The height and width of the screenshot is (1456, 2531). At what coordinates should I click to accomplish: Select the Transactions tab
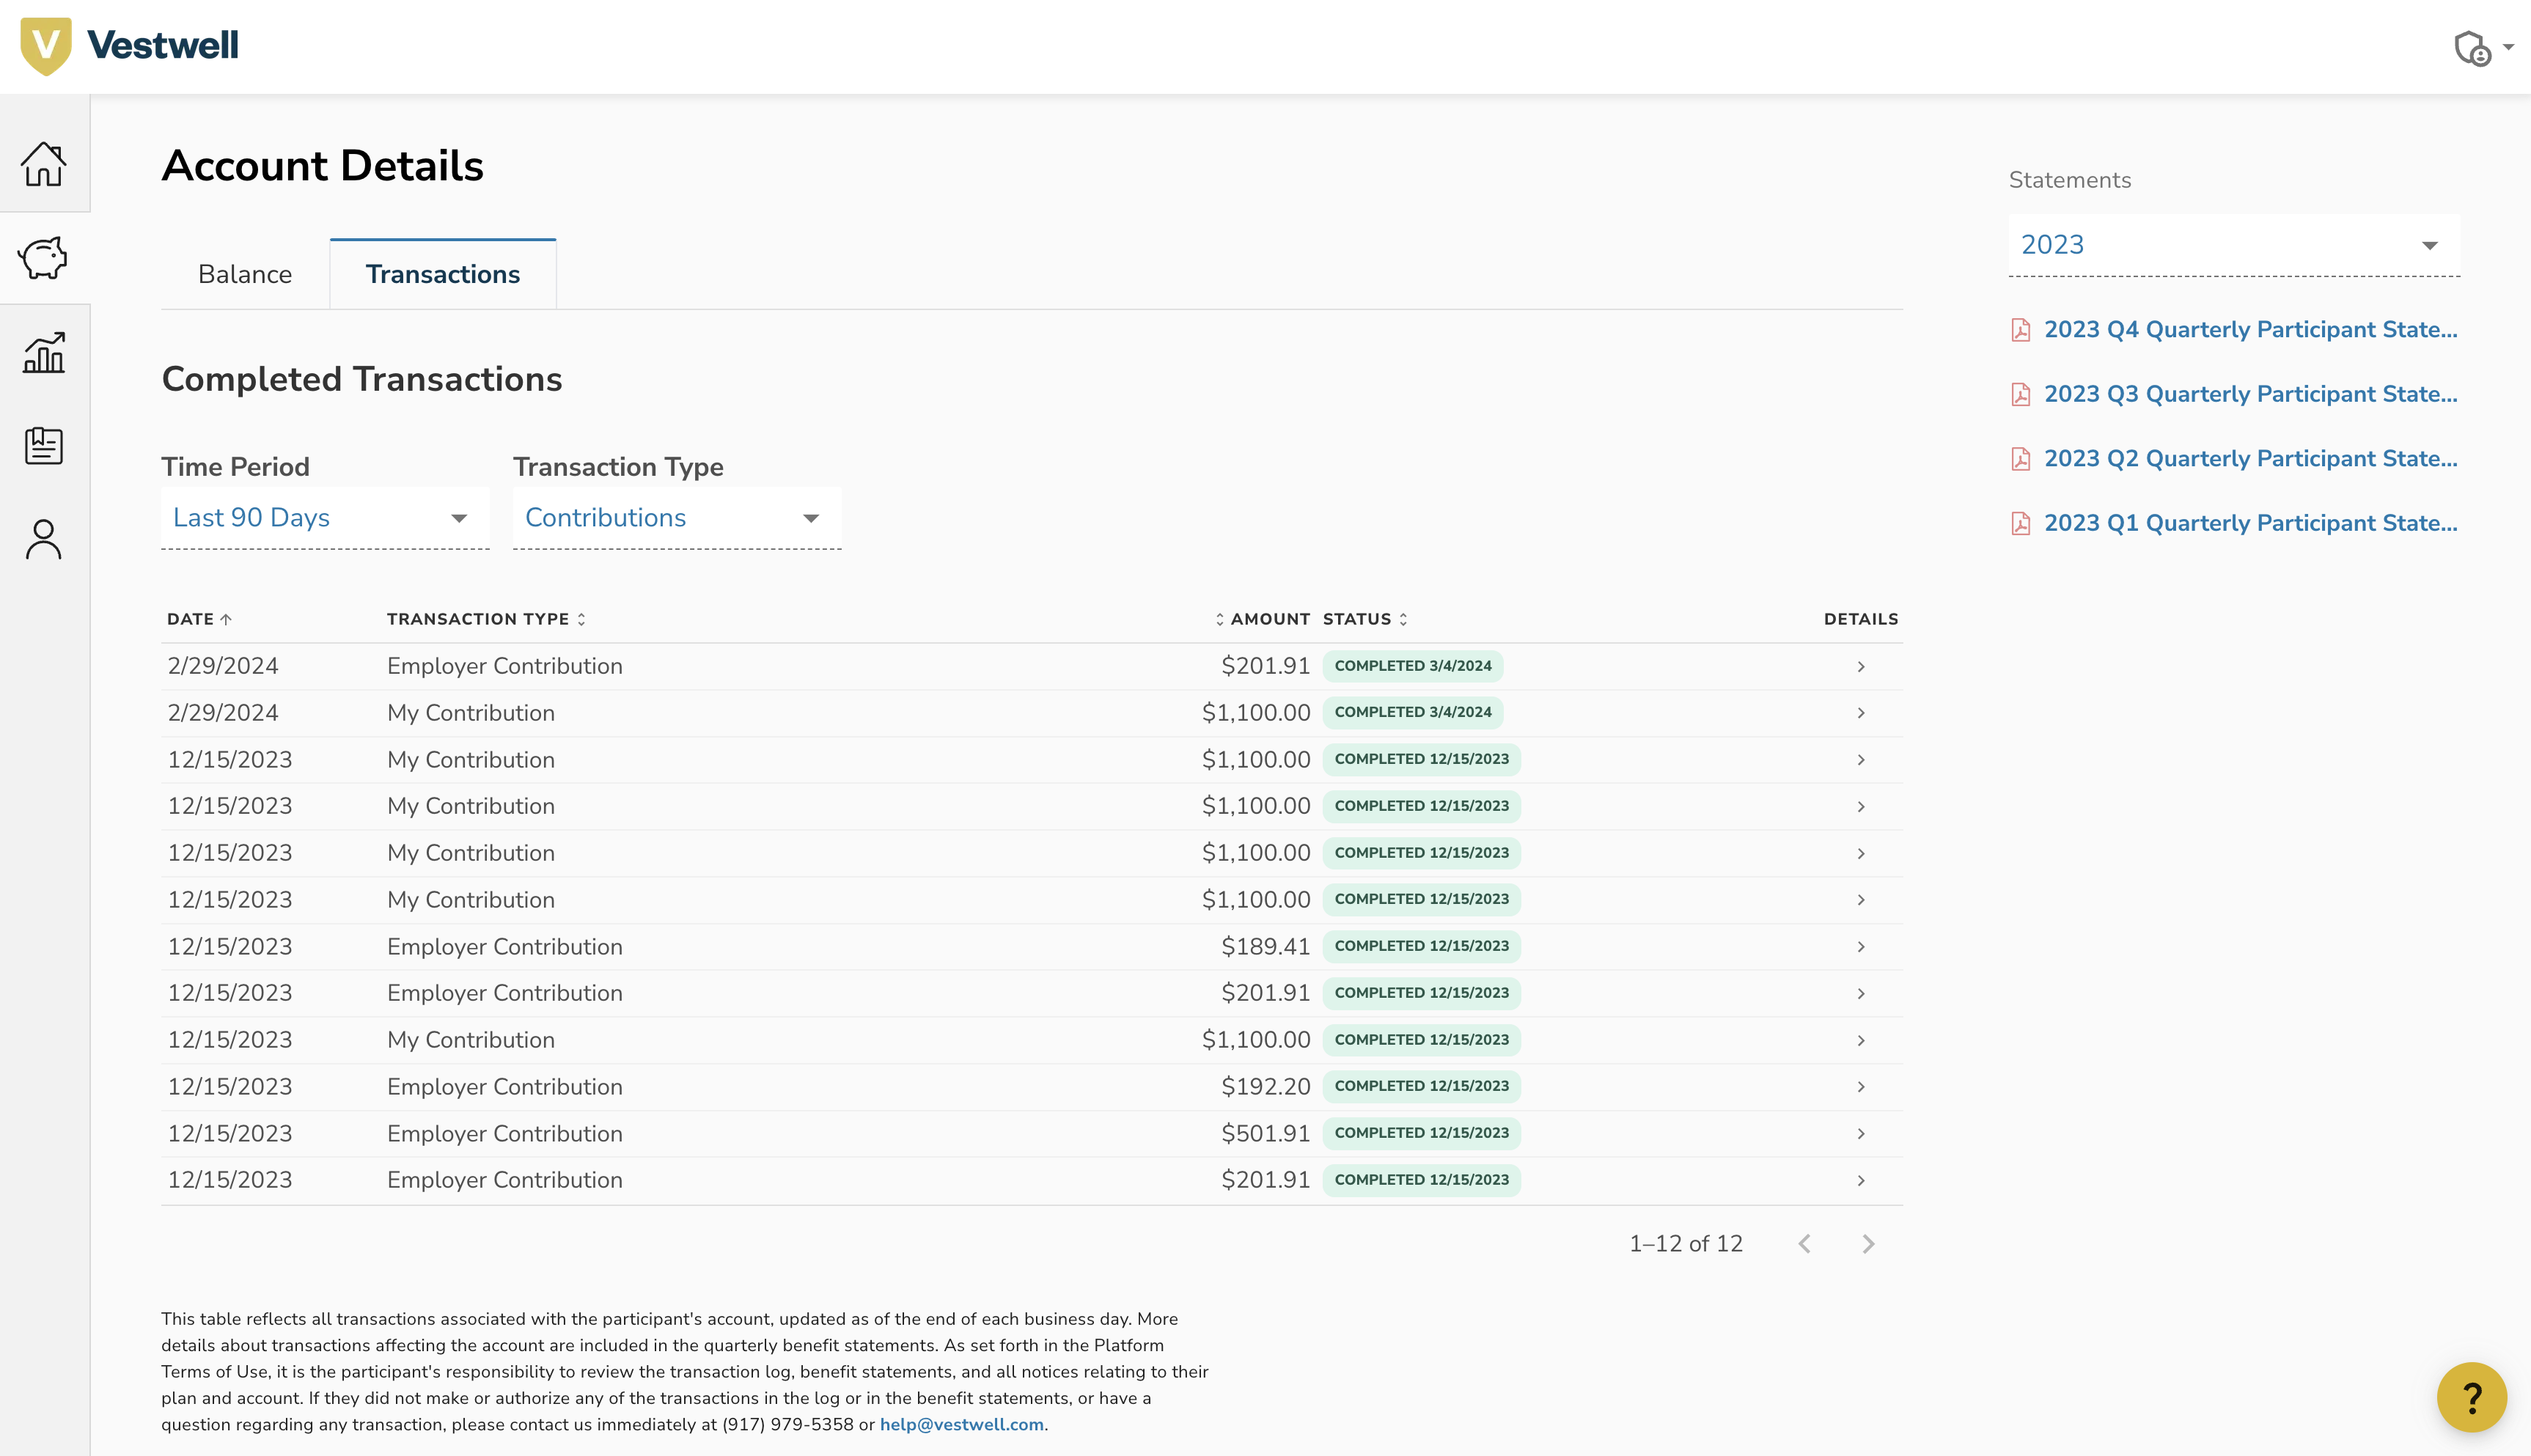coord(442,274)
